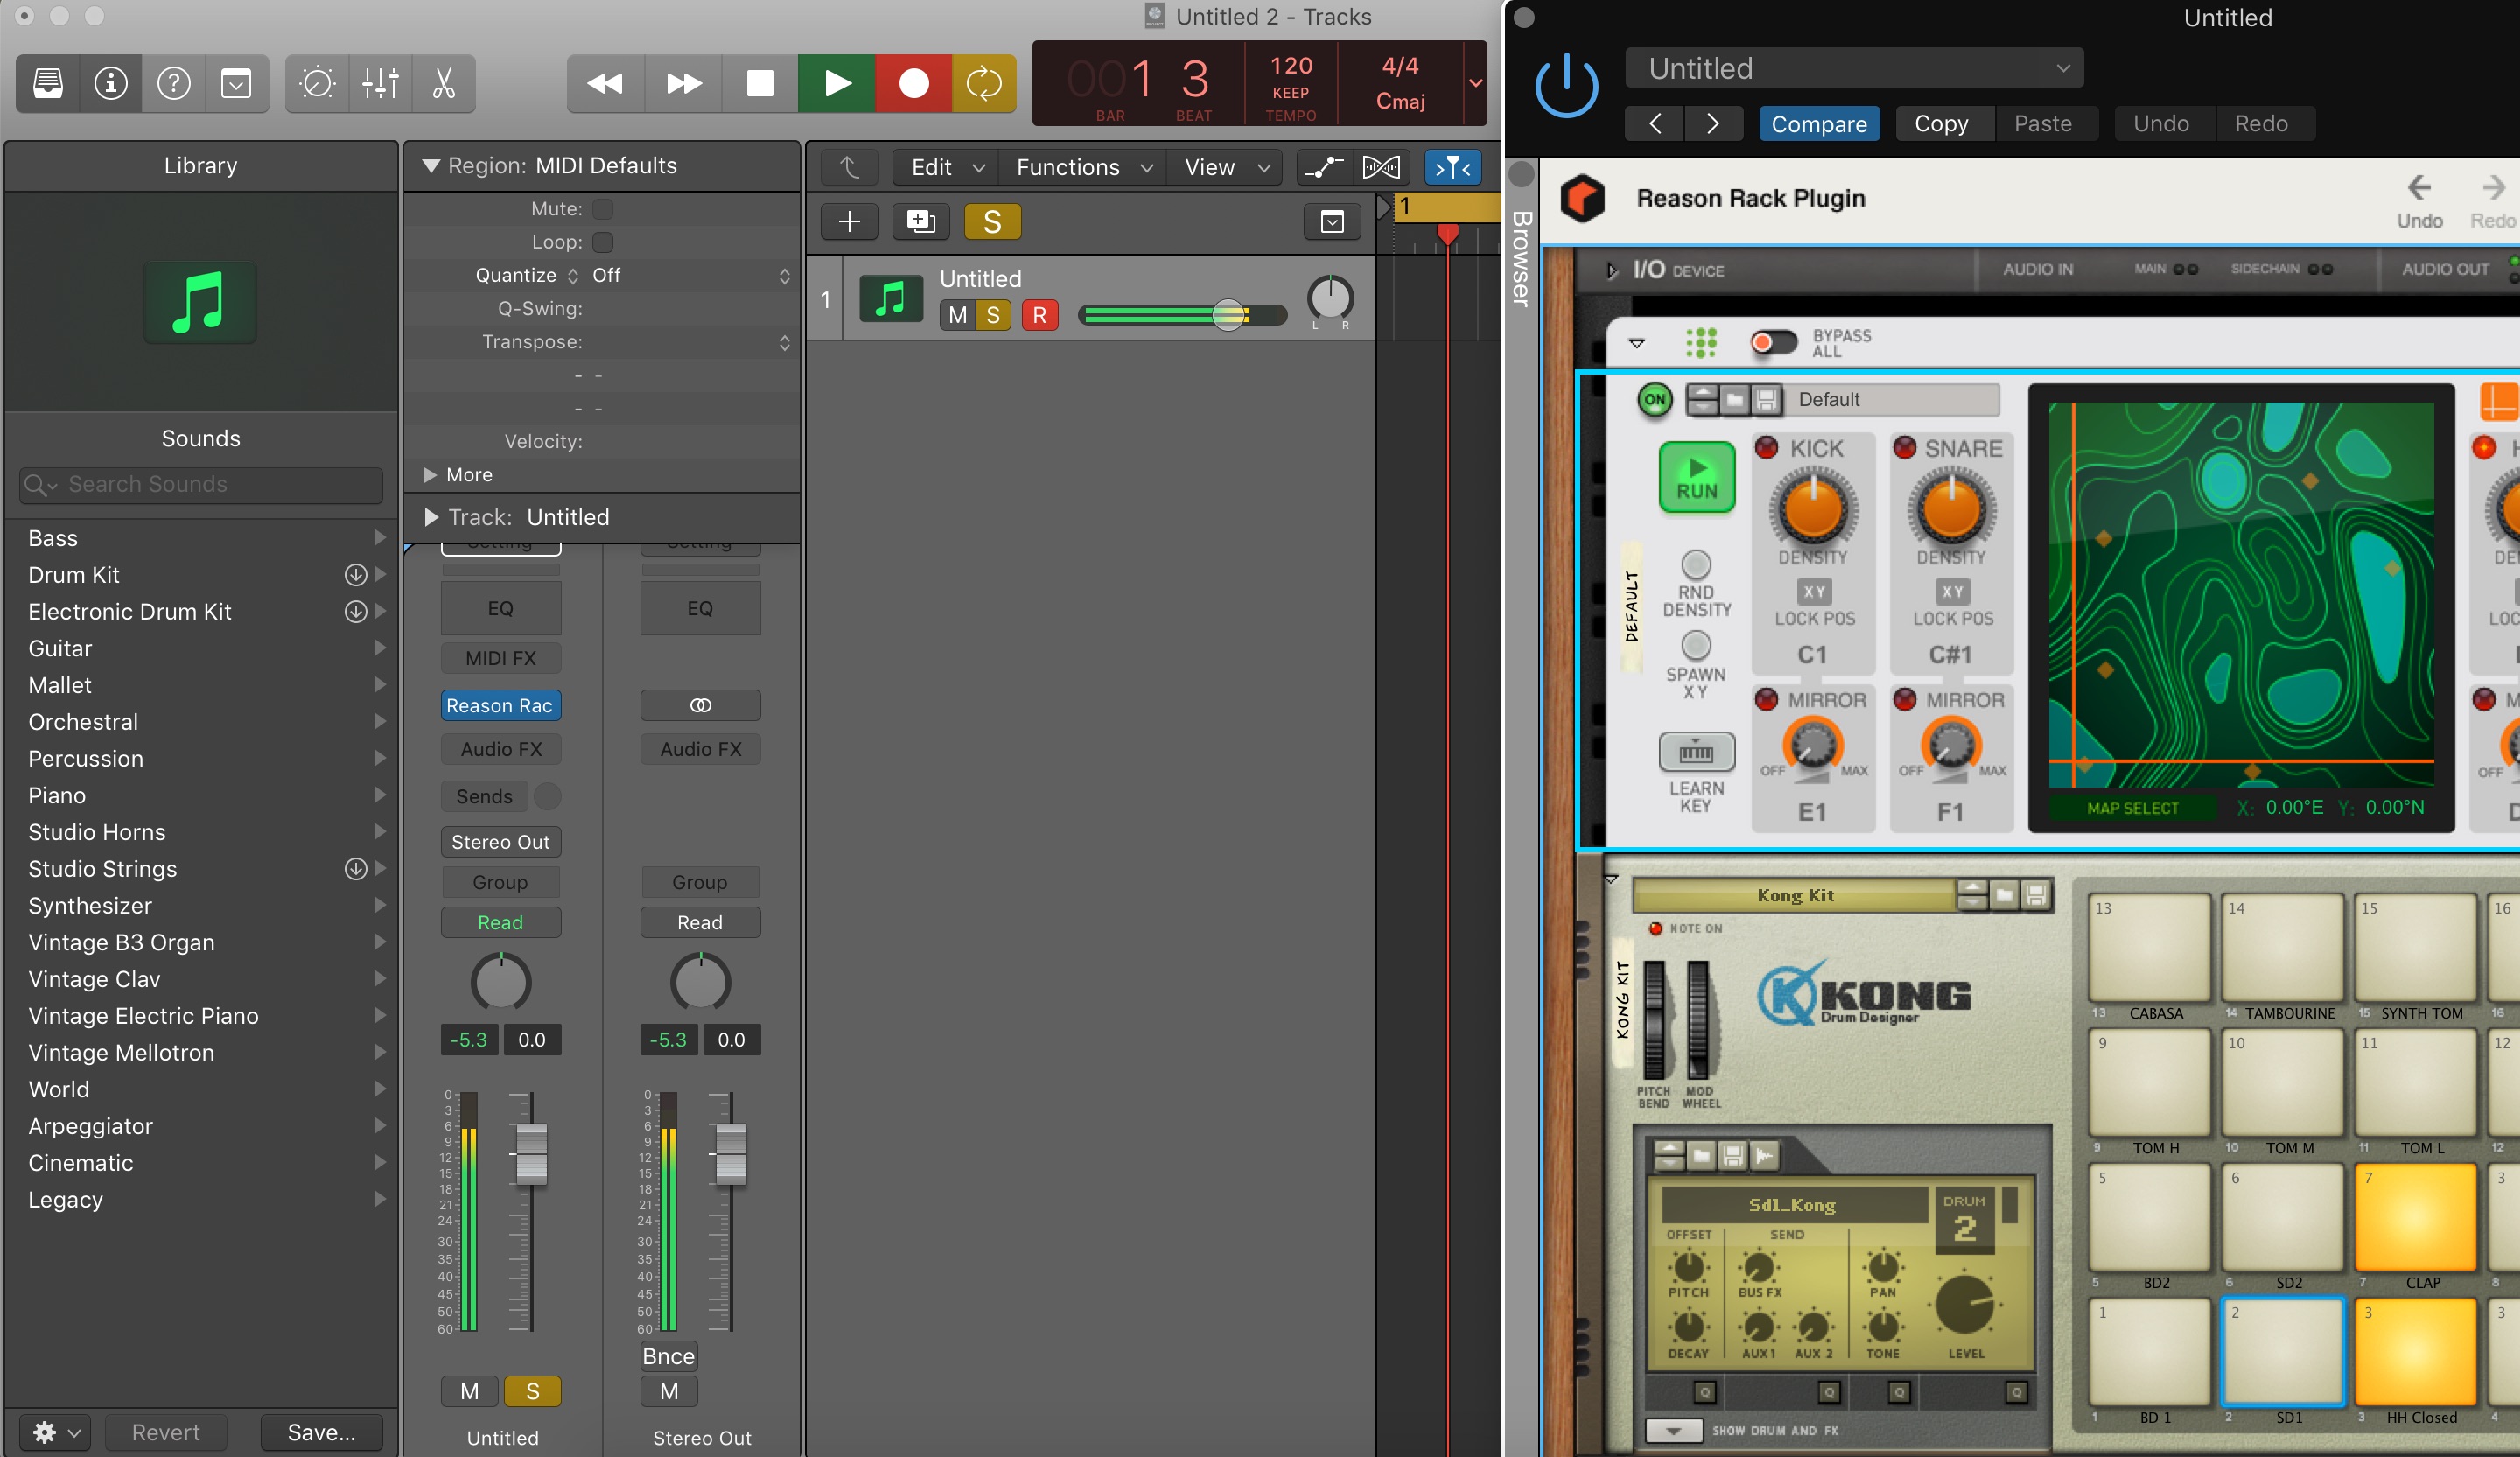Click the Untitled track pan knob

tap(1330, 298)
